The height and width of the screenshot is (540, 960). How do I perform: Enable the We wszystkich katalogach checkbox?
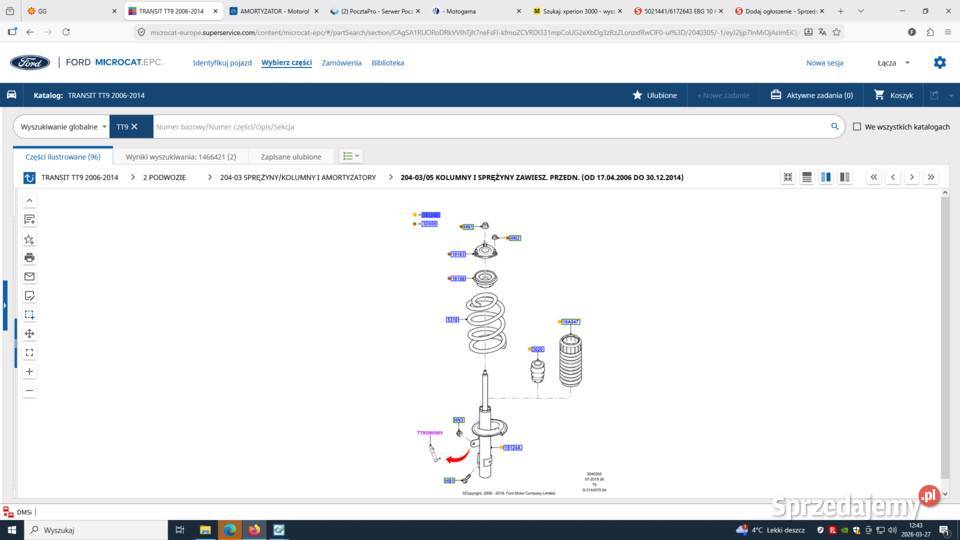pyautogui.click(x=857, y=127)
